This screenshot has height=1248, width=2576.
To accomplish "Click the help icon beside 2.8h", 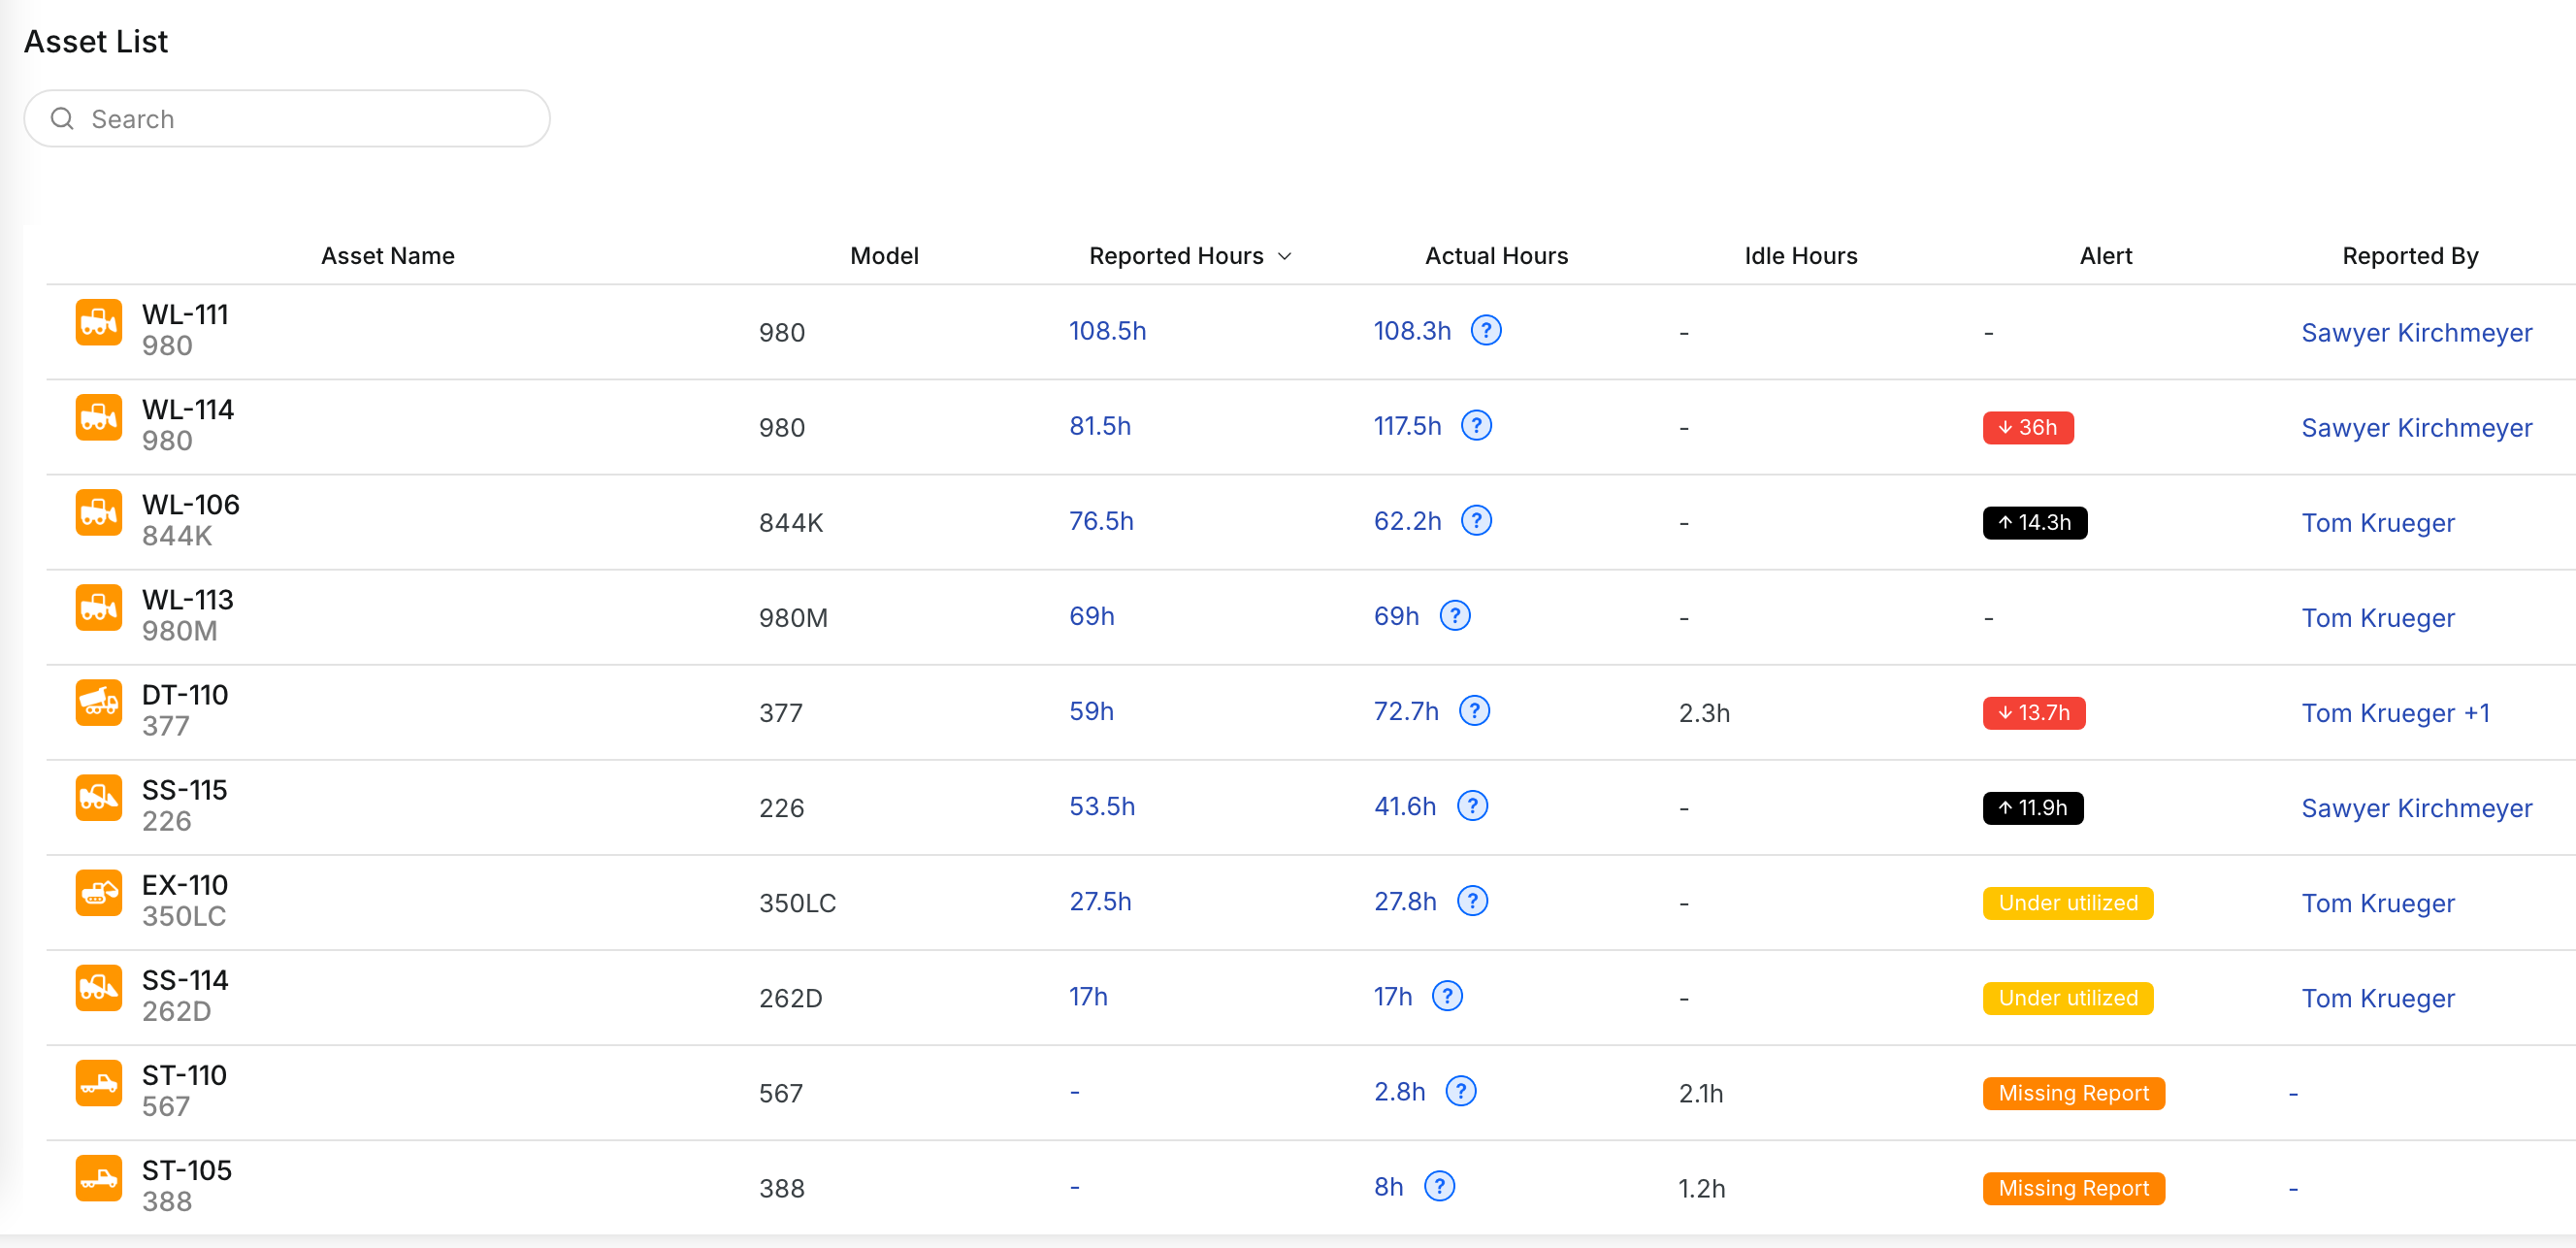I will tap(1461, 1090).
